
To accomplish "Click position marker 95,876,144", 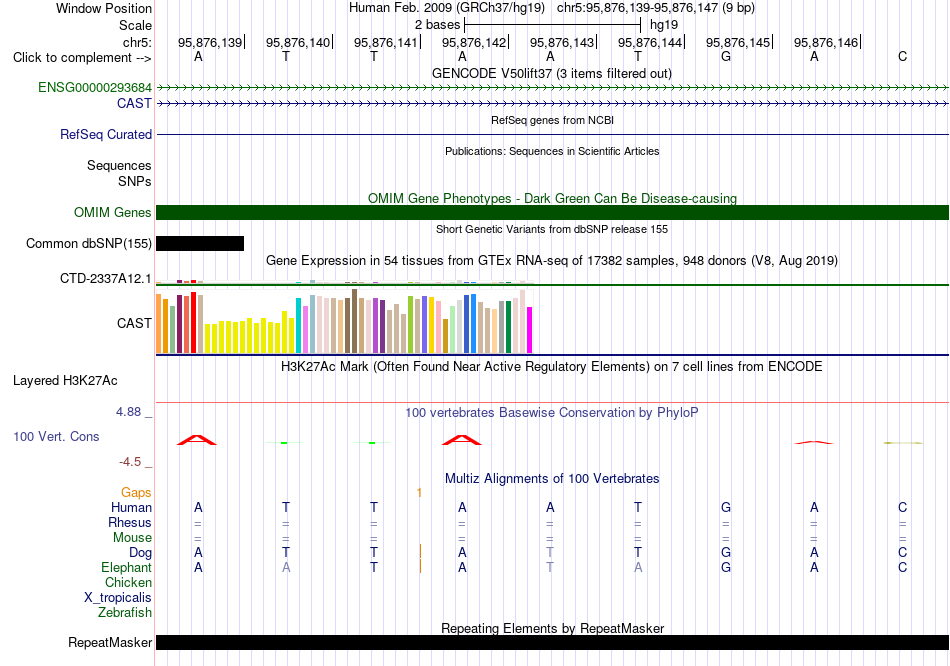I will 651,42.
